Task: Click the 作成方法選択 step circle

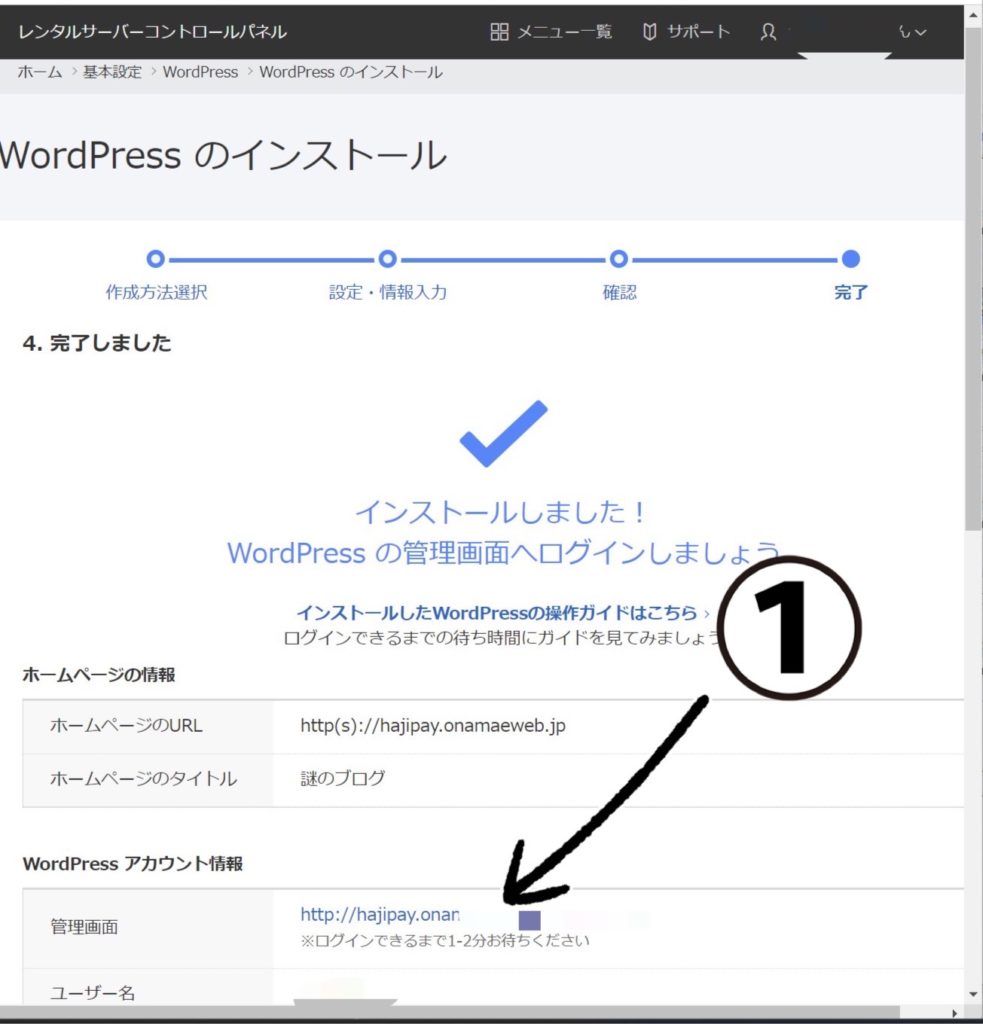Action: (x=155, y=259)
